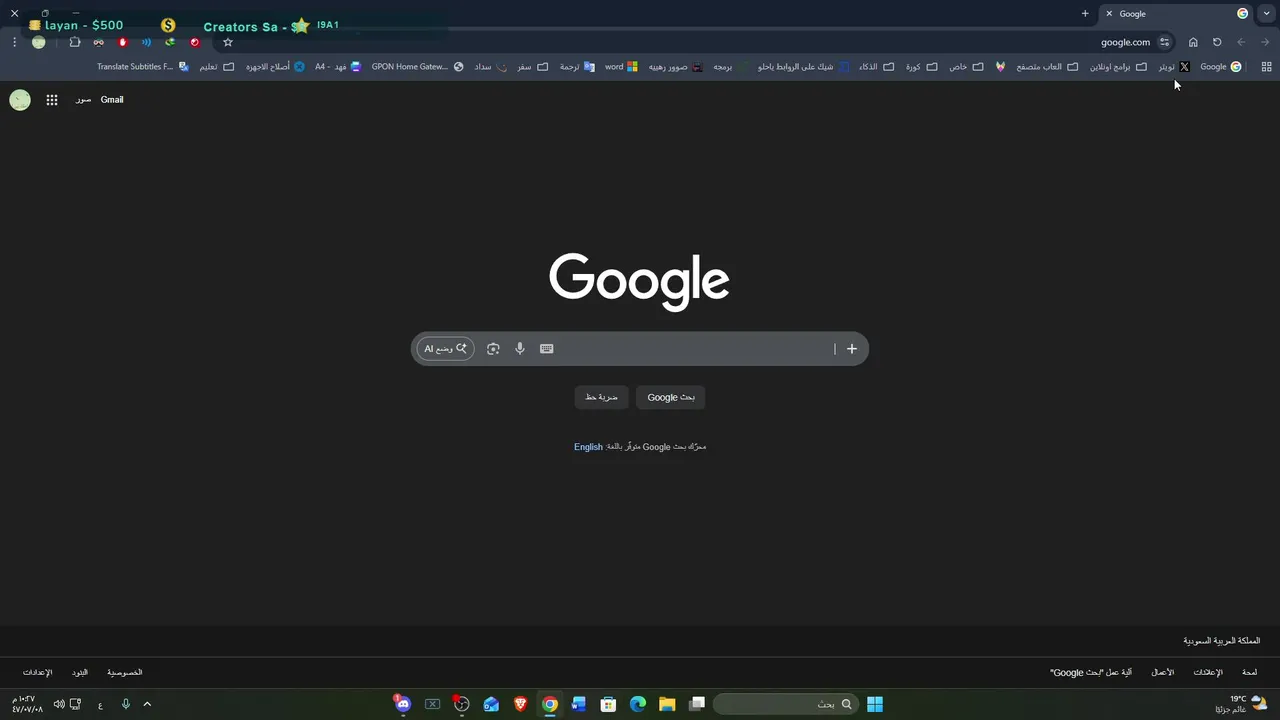The image size is (1280, 720).
Task: Open the الإعلانات advertising footer link
Action: coord(1208,673)
